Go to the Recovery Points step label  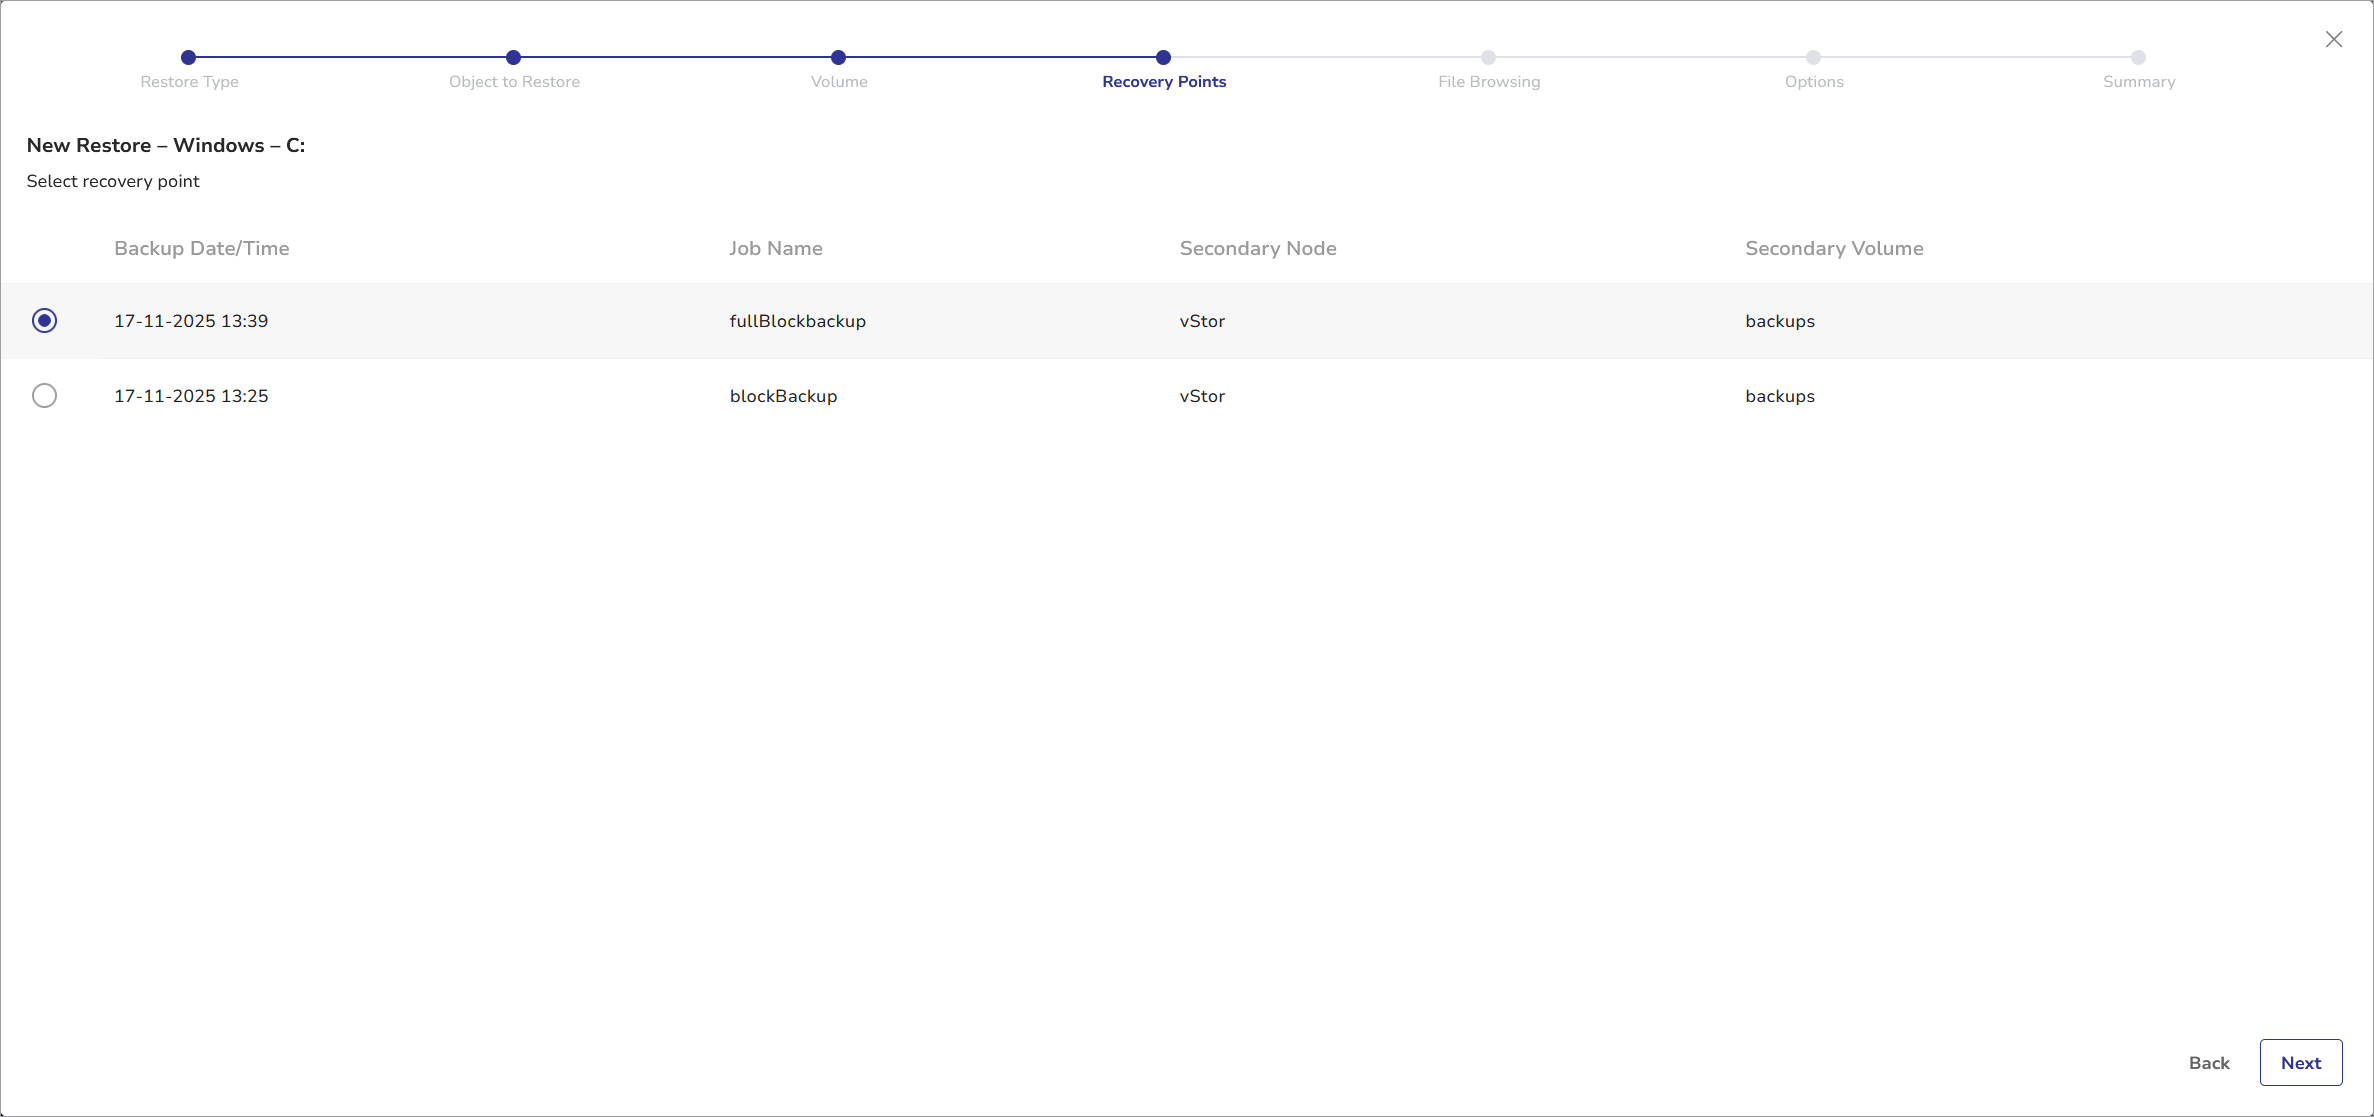[1164, 82]
